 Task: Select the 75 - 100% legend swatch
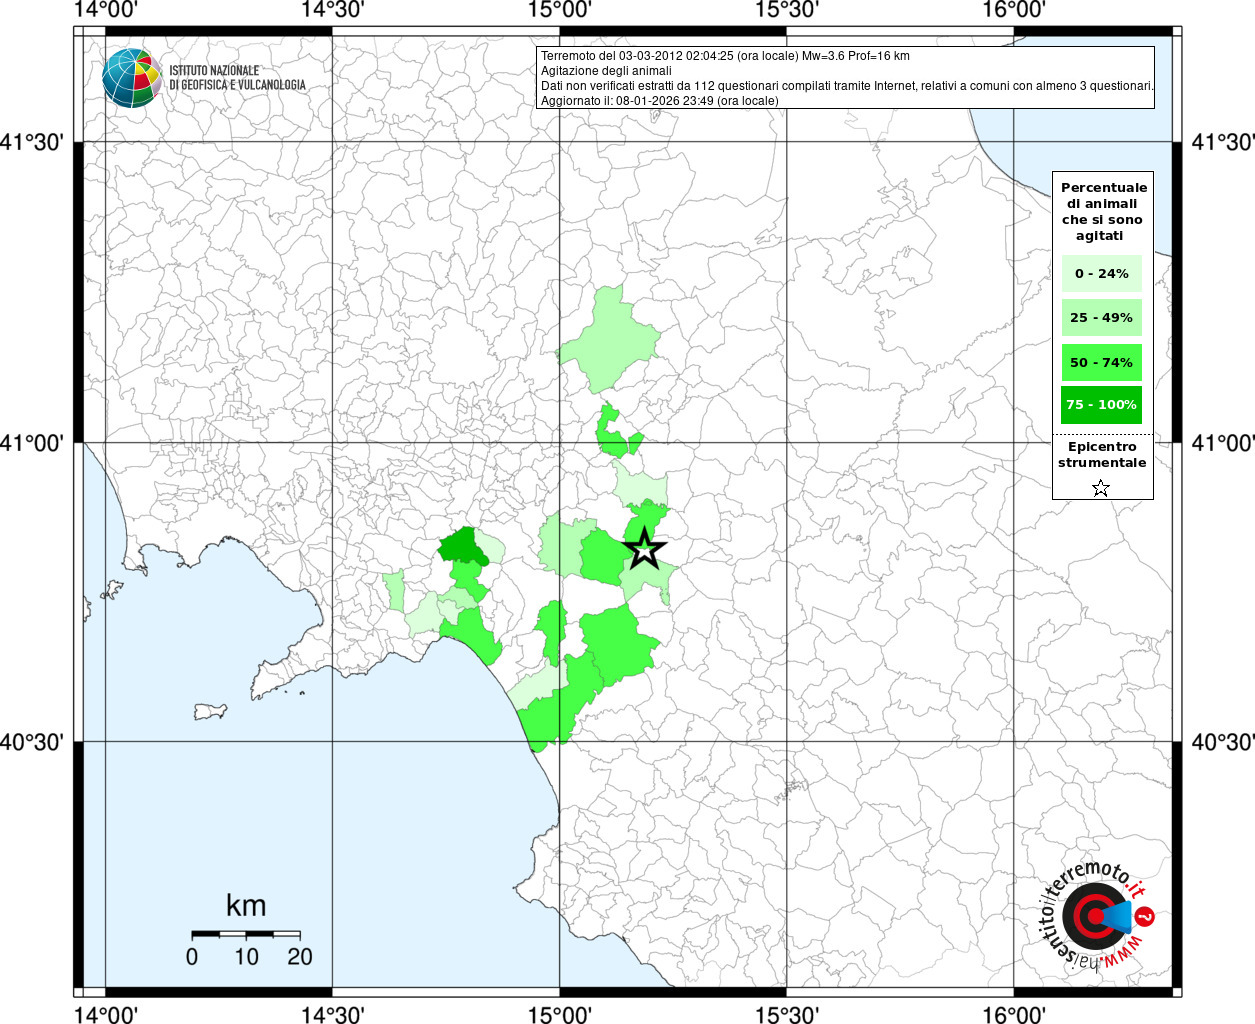click(1101, 405)
